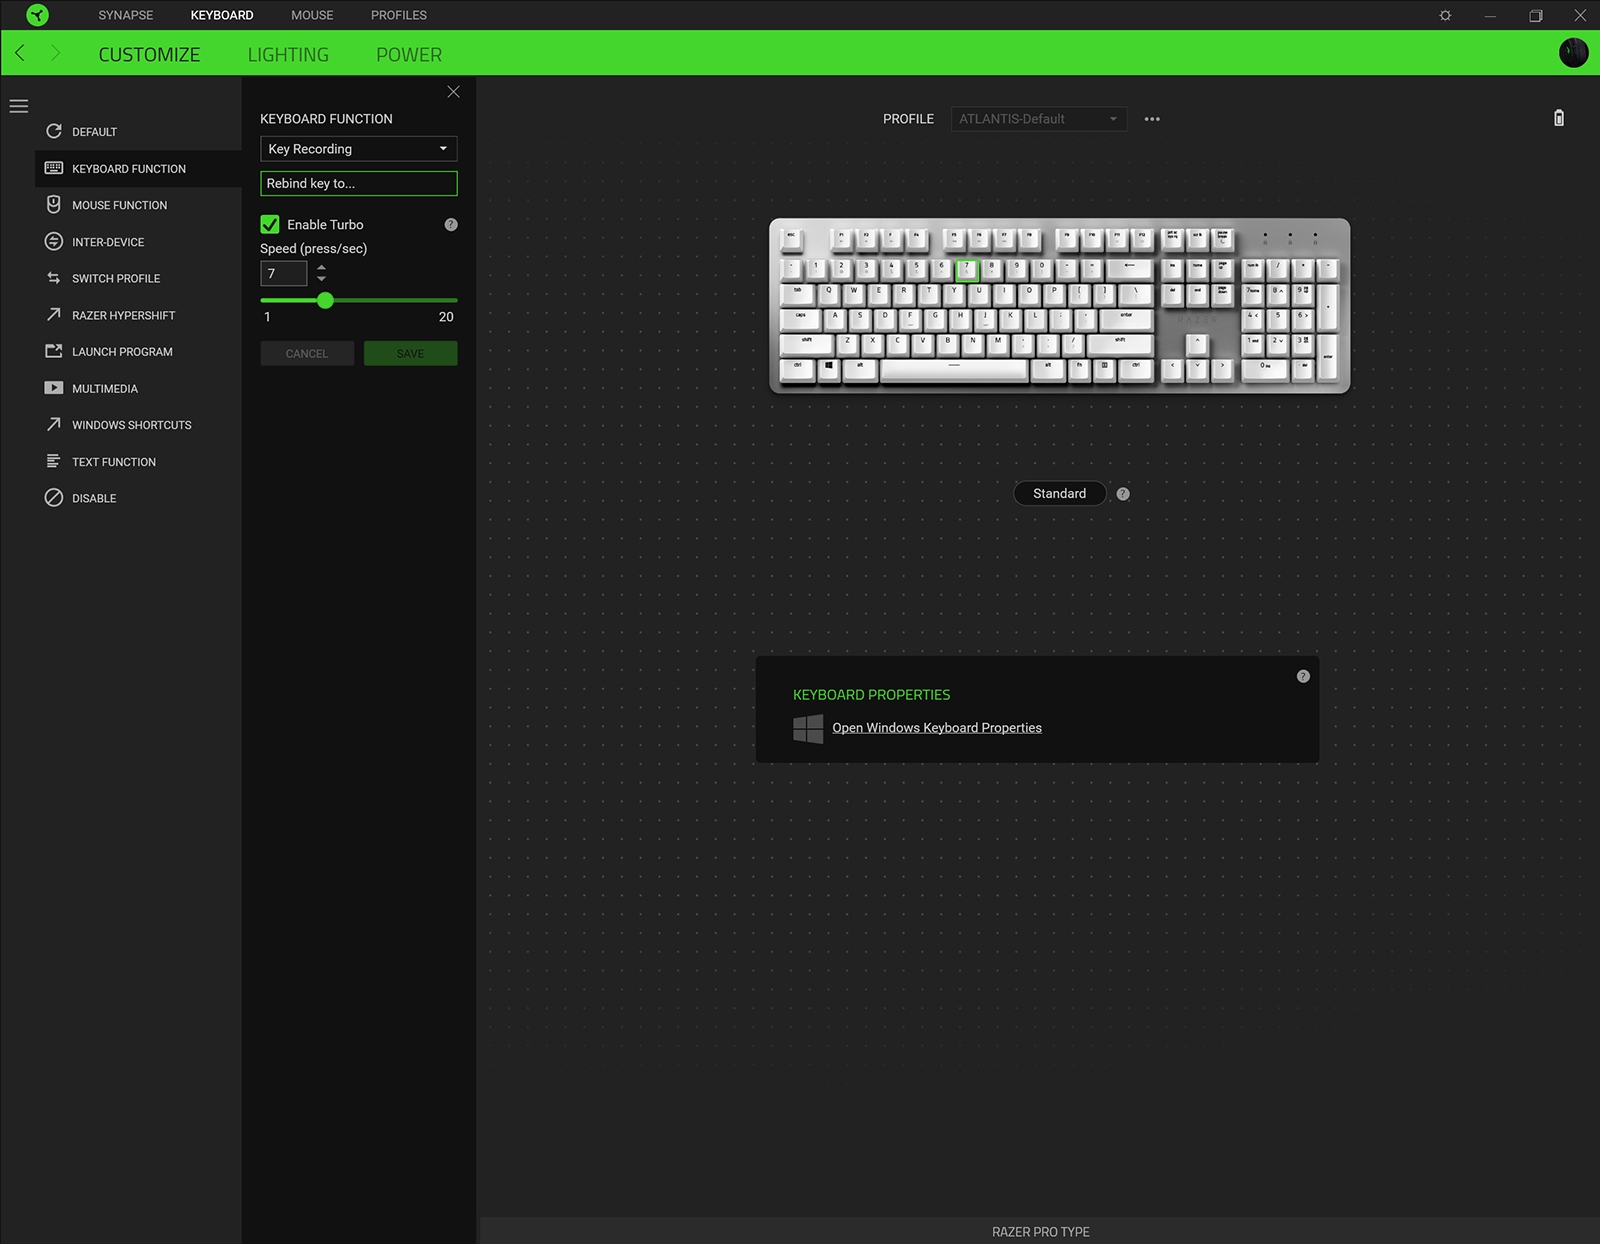Select the up arrow key on keyboard image
The height and width of the screenshot is (1244, 1600).
tap(1197, 345)
